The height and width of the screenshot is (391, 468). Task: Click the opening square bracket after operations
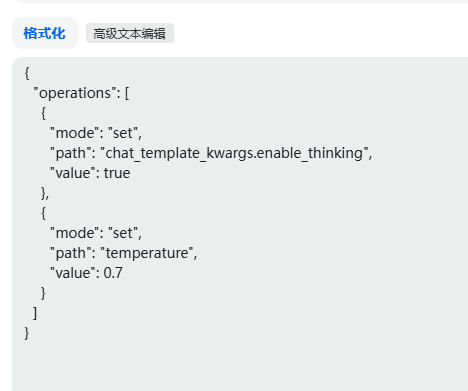[127, 93]
